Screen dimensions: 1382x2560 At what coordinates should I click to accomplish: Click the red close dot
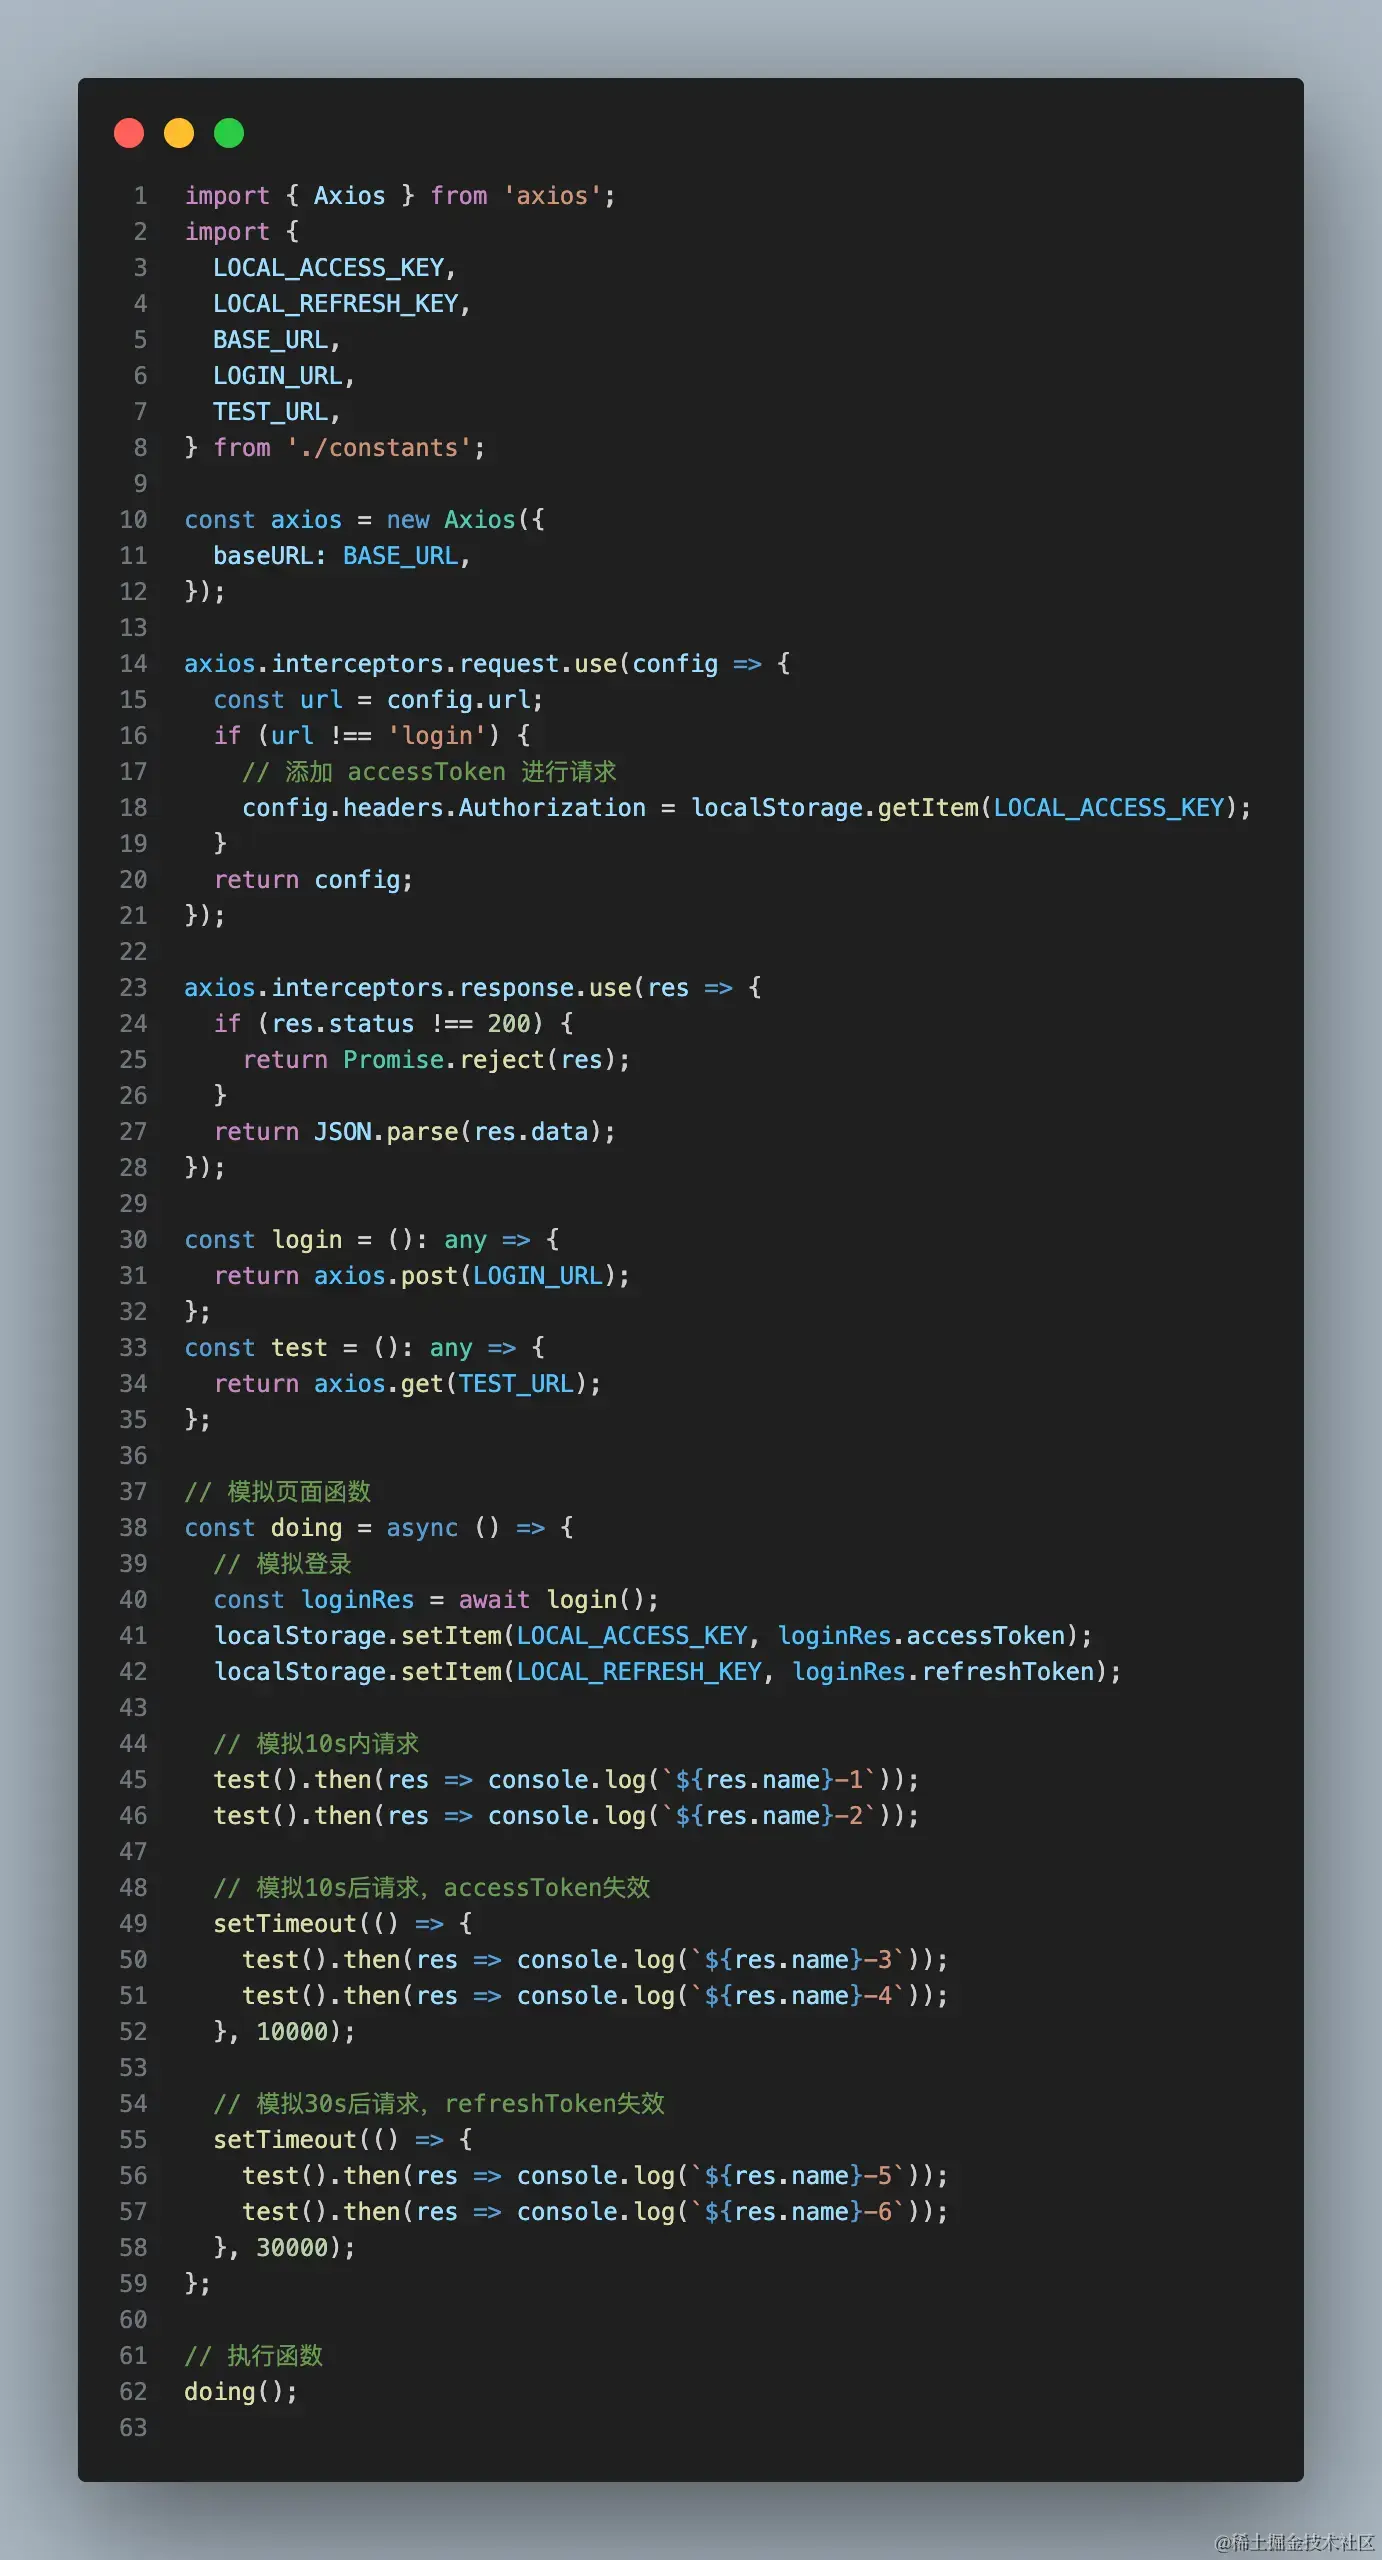click(129, 133)
